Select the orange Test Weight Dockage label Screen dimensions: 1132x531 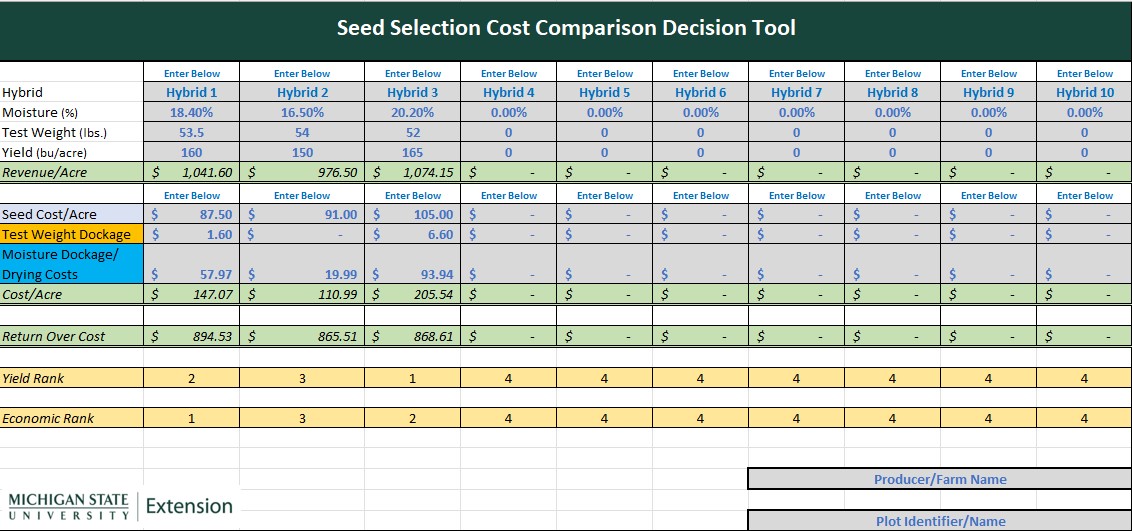pyautogui.click(x=72, y=235)
